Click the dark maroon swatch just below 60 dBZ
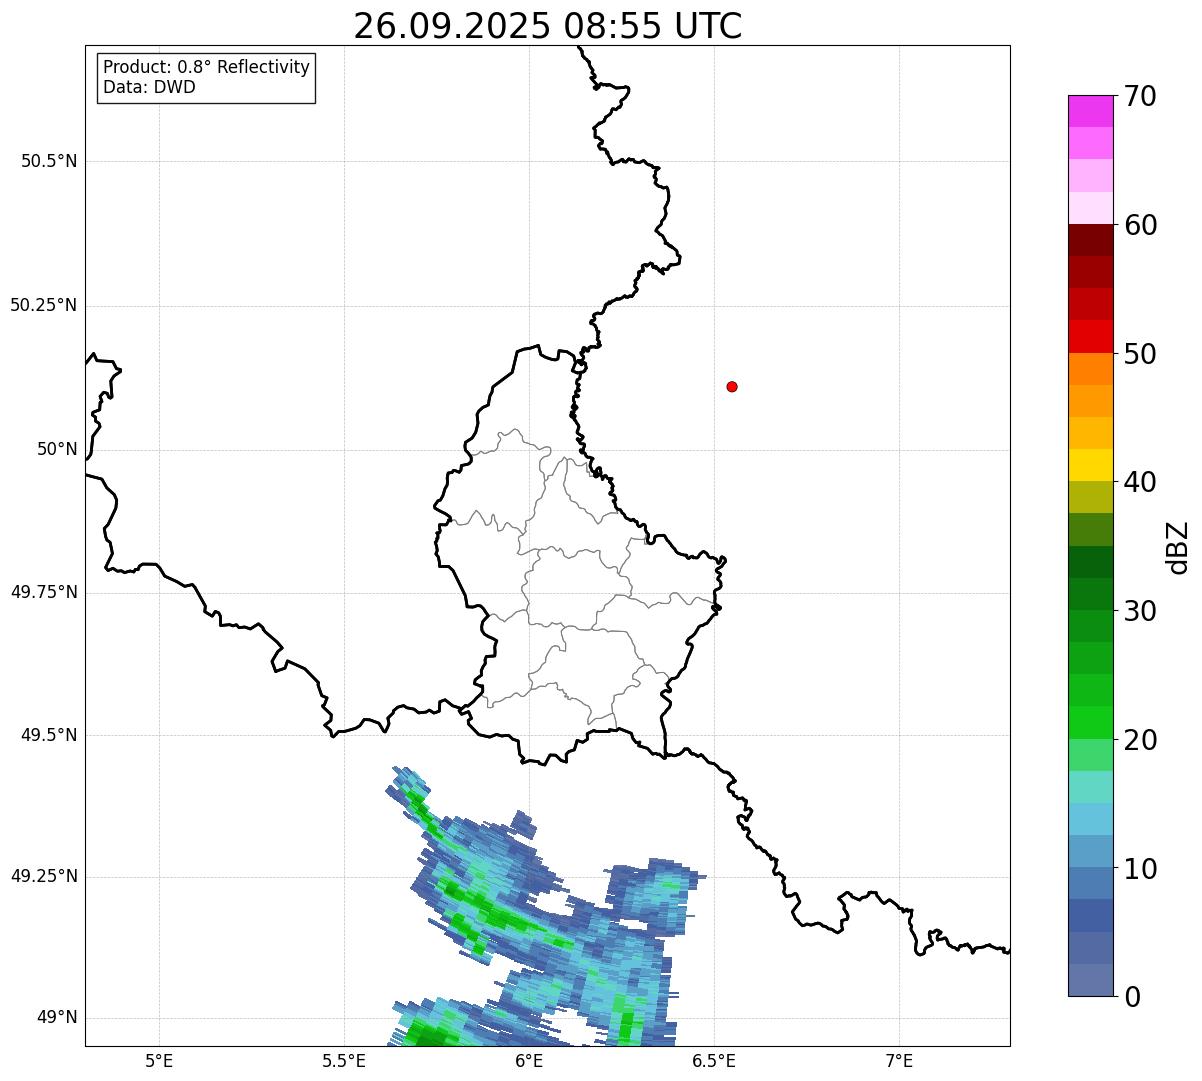The image size is (1202, 1081). [1090, 240]
